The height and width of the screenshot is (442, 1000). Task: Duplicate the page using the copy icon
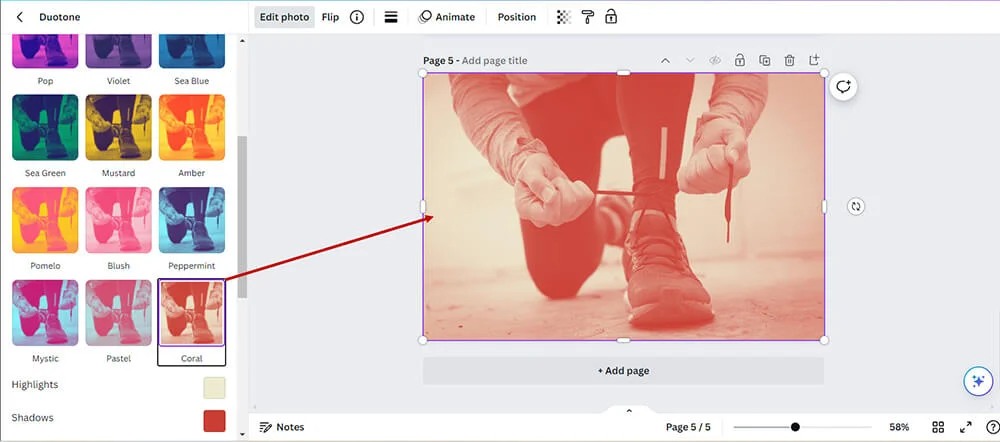764,61
